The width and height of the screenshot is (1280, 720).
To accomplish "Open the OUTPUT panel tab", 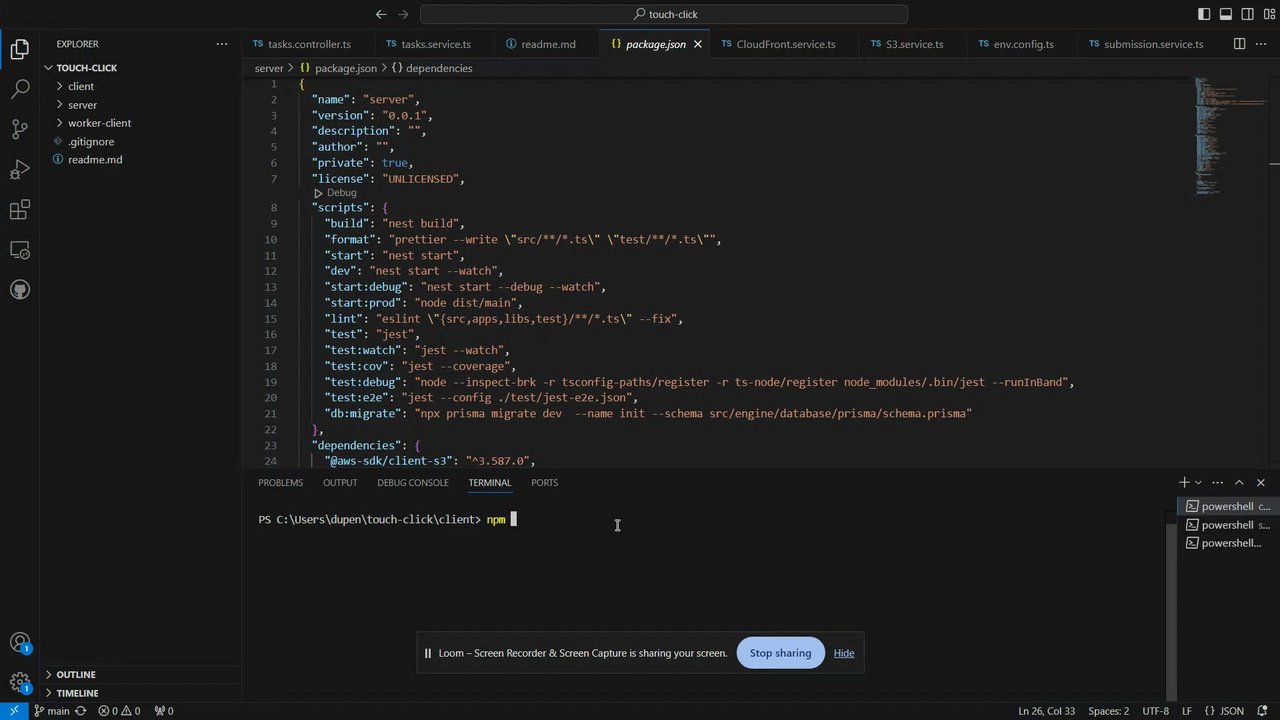I will click(340, 482).
